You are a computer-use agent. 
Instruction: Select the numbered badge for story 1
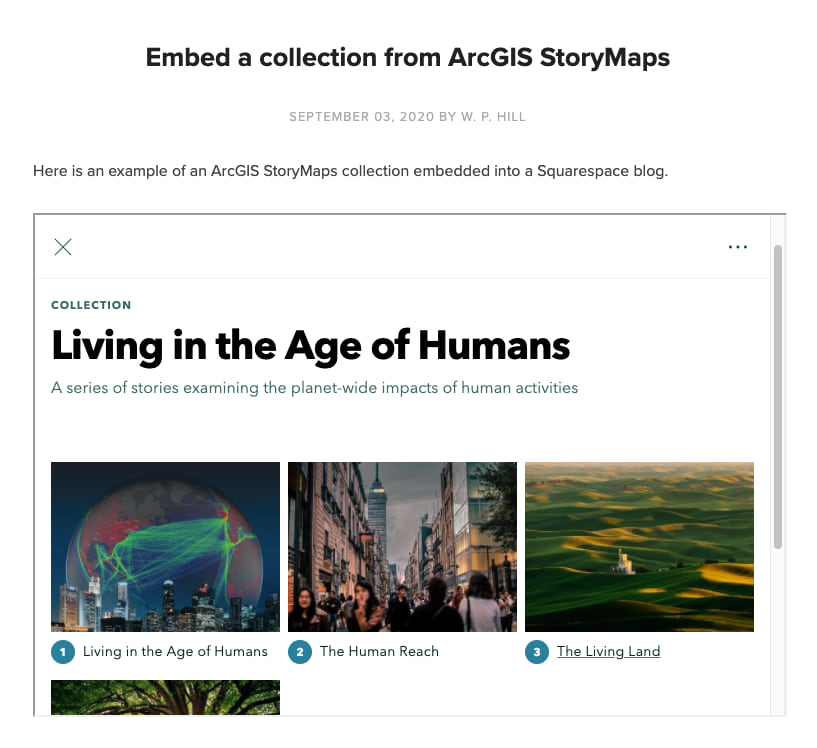point(62,651)
